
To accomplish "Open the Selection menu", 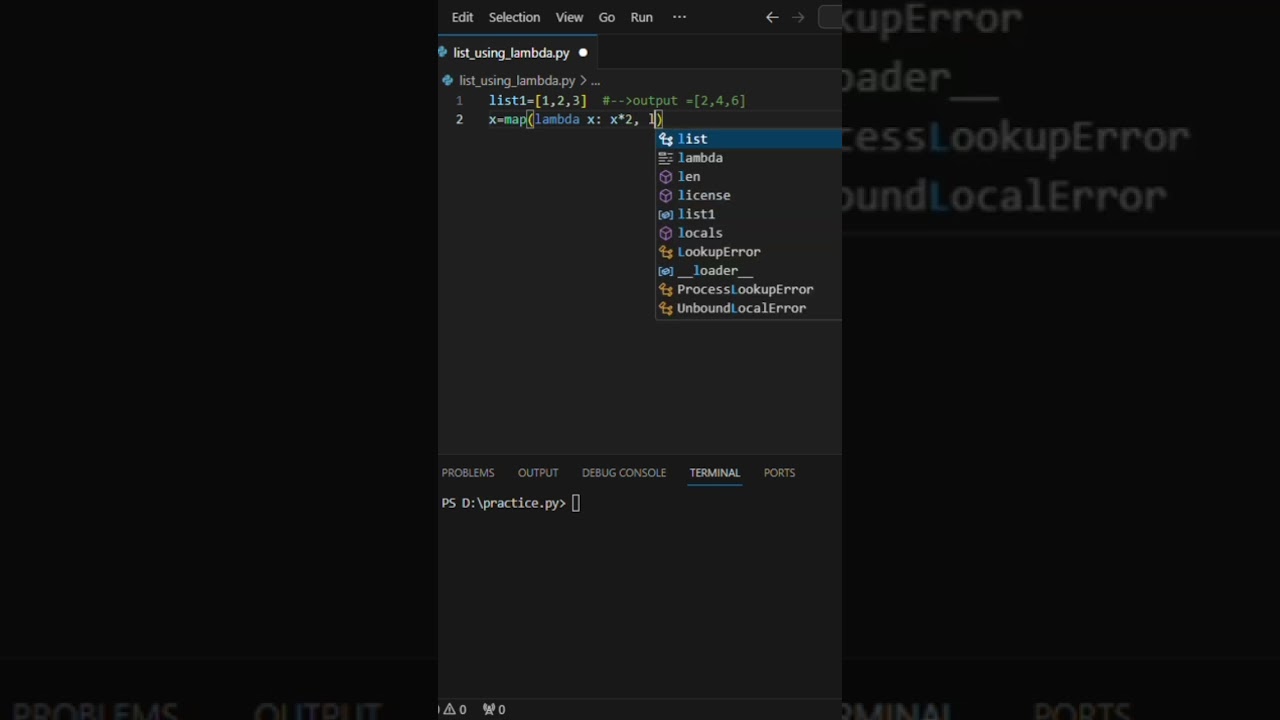I will (x=514, y=17).
